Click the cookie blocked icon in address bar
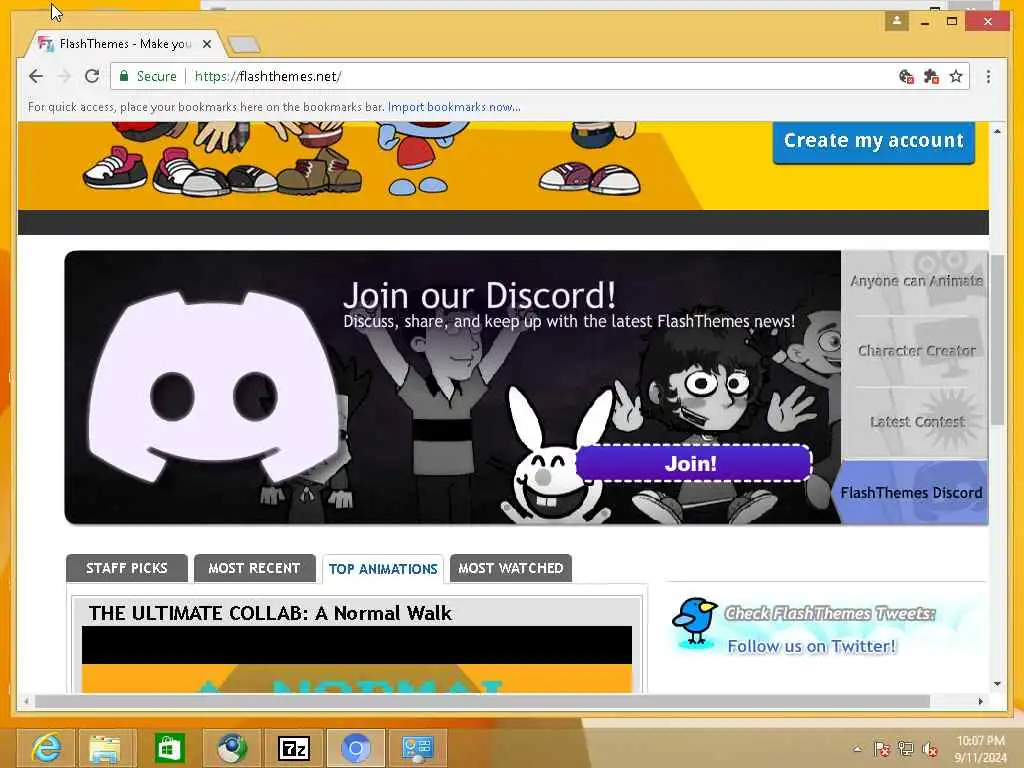The height and width of the screenshot is (768, 1024). (x=906, y=76)
